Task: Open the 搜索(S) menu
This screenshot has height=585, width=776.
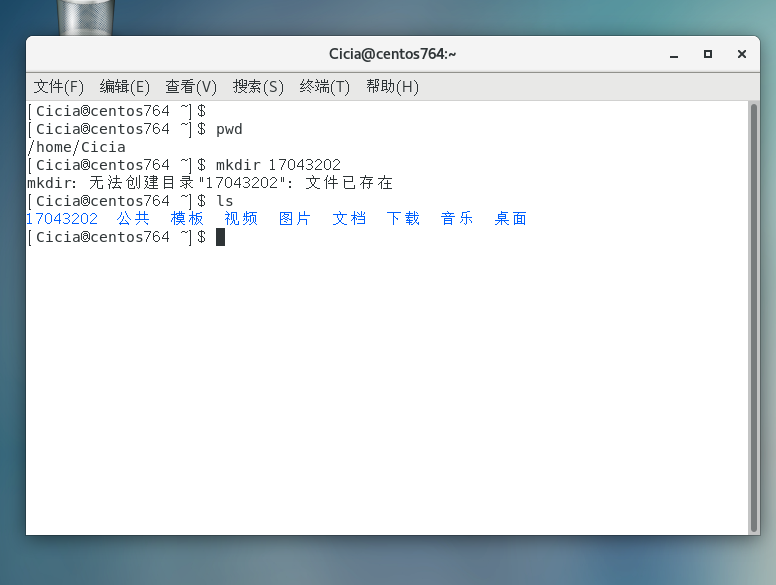Action: [258, 87]
